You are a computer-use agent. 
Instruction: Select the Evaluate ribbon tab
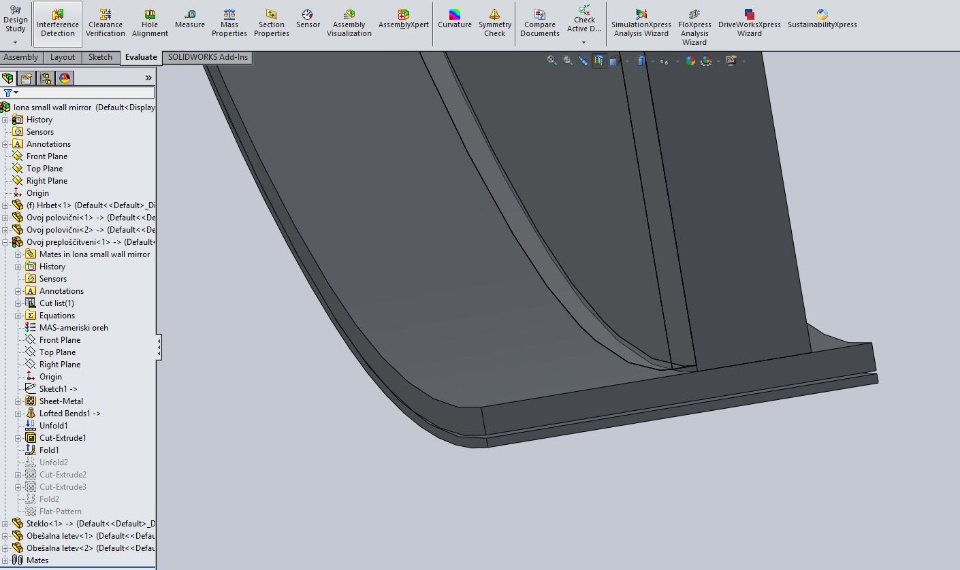pos(141,57)
